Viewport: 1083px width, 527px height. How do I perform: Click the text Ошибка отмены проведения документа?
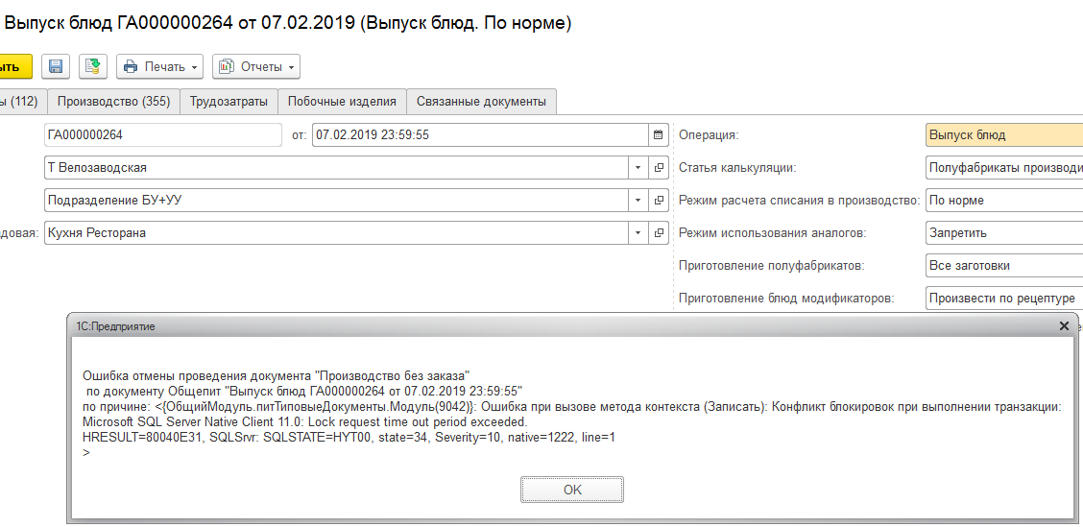[197, 376]
